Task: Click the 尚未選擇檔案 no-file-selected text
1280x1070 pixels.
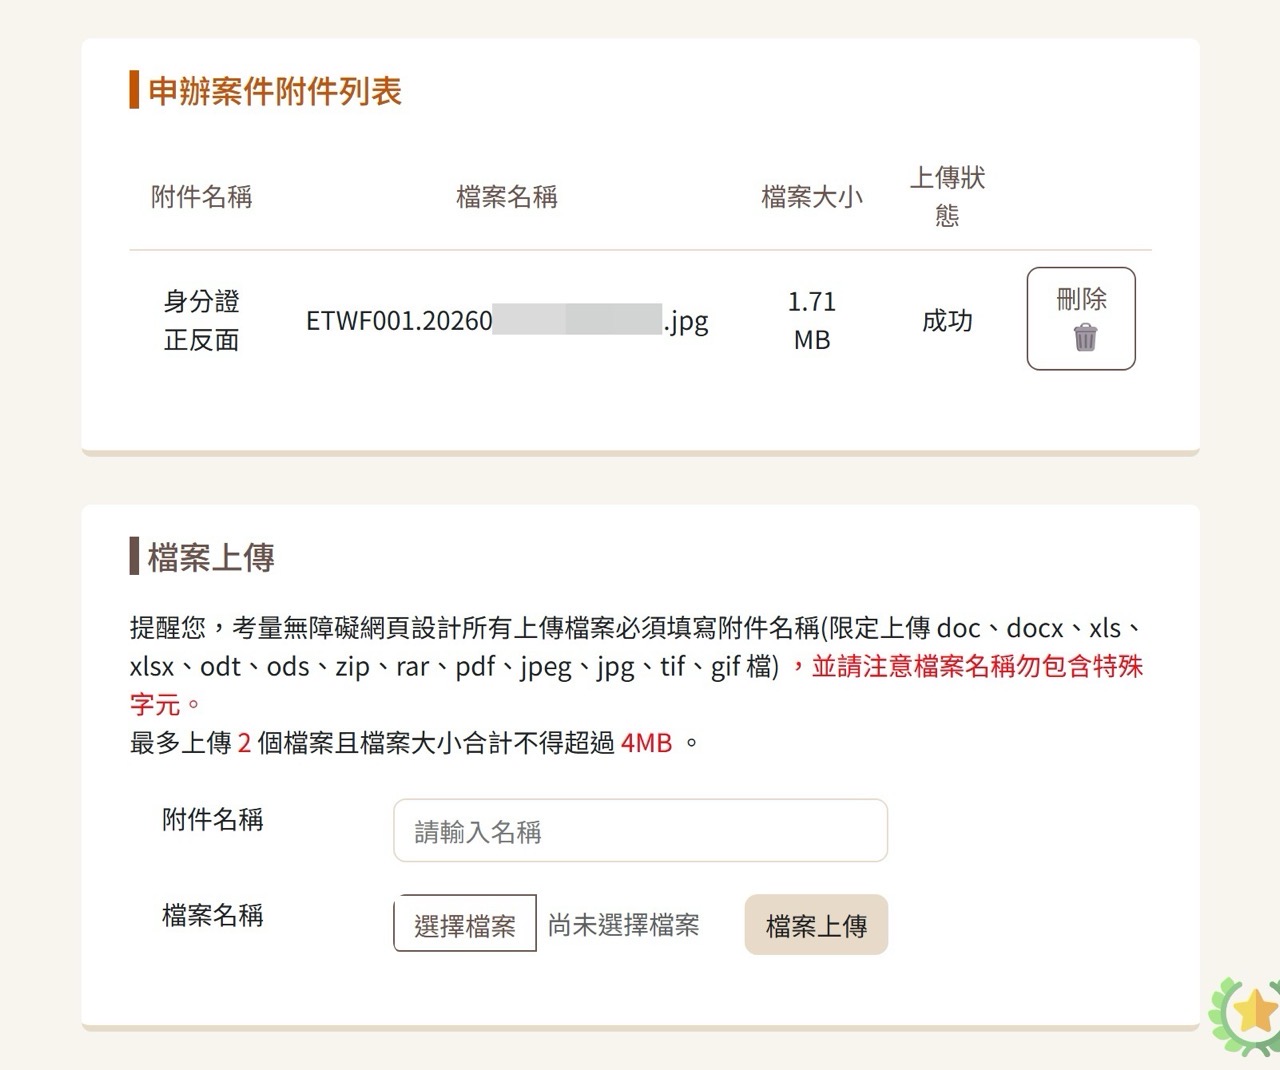Action: coord(623,925)
